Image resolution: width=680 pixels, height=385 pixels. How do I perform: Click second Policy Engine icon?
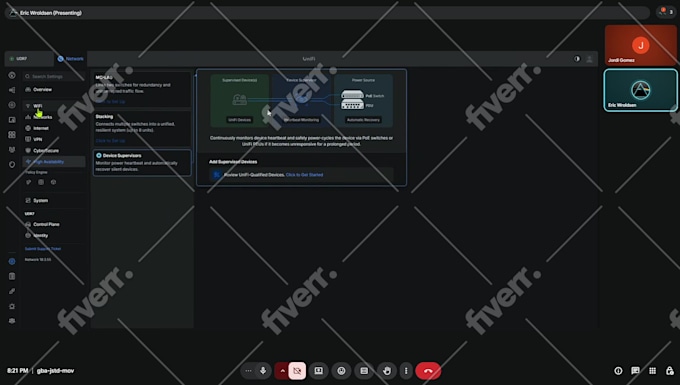pyautogui.click(x=41, y=183)
